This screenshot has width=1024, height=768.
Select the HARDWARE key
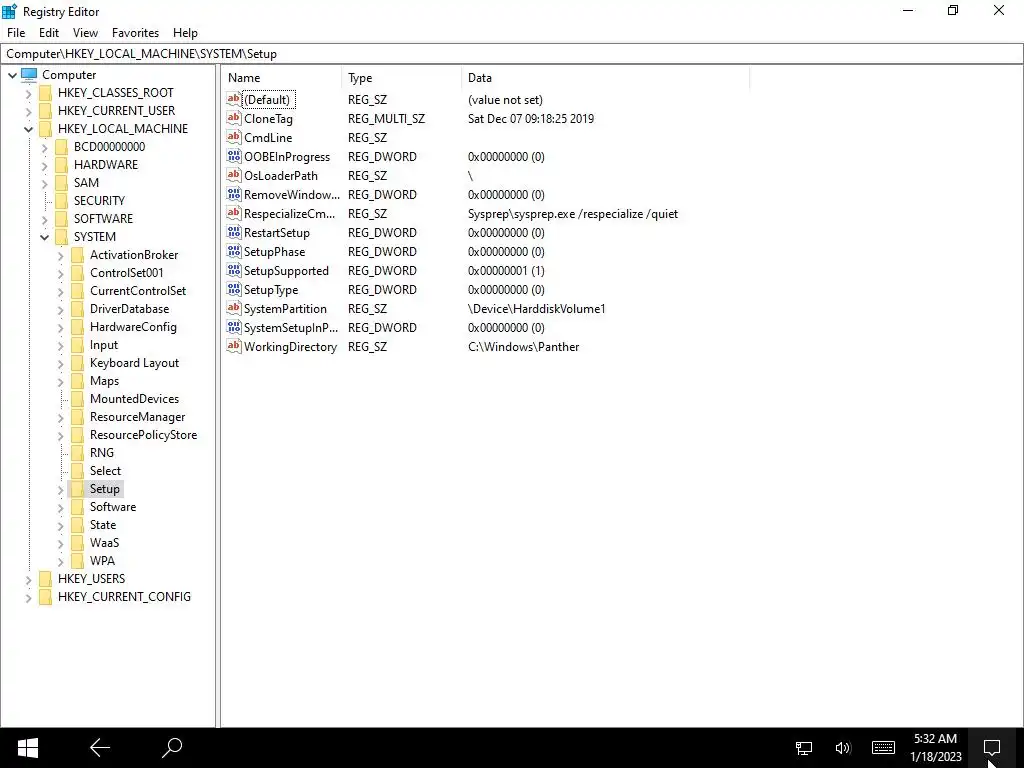(x=106, y=165)
